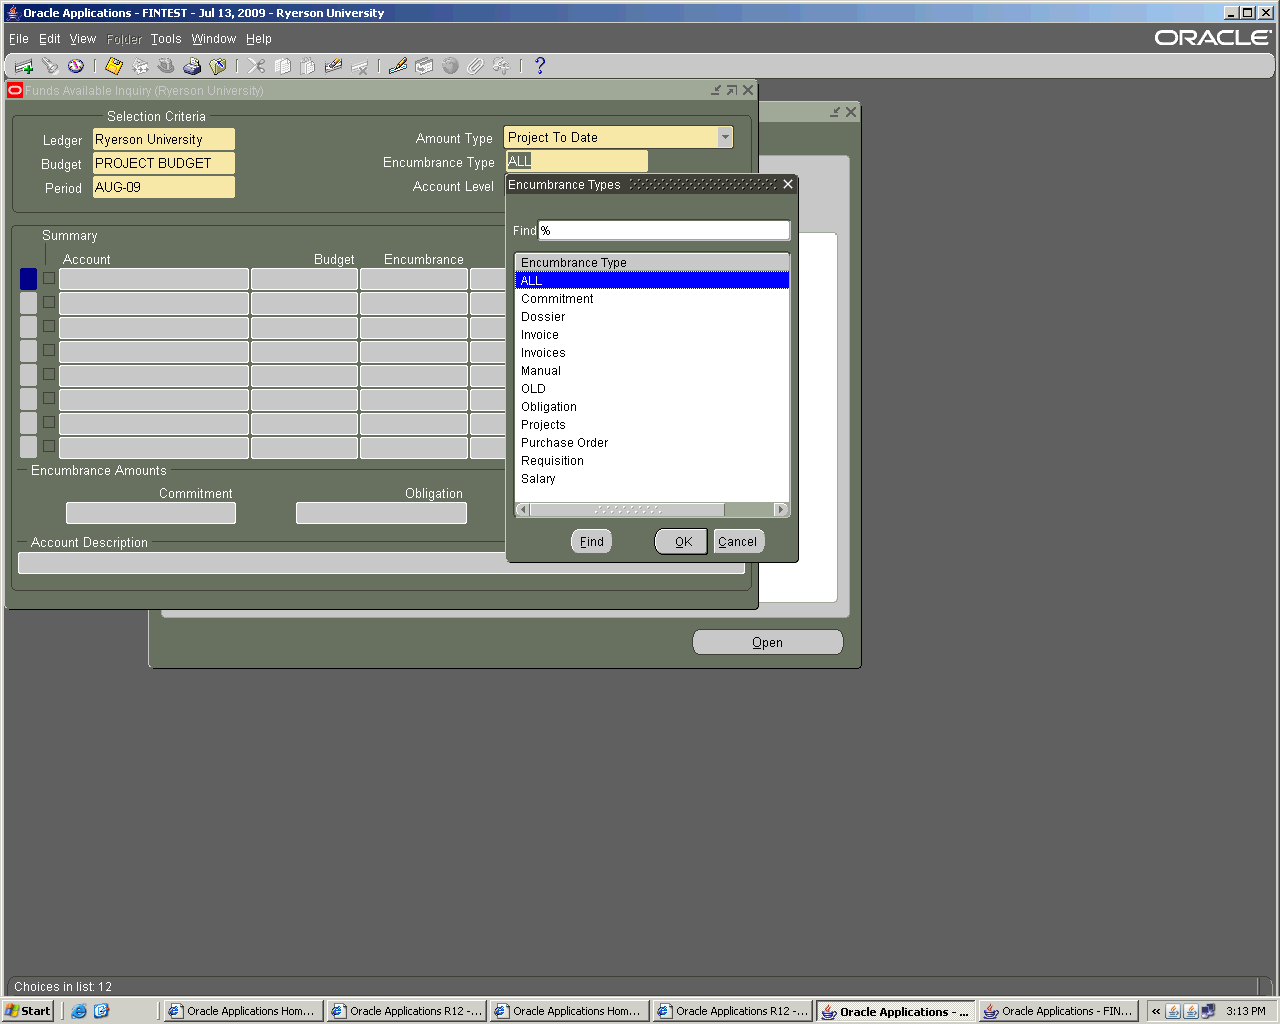The image size is (1280, 1024).
Task: Tick the last Summary row checkbox
Action: (49, 446)
